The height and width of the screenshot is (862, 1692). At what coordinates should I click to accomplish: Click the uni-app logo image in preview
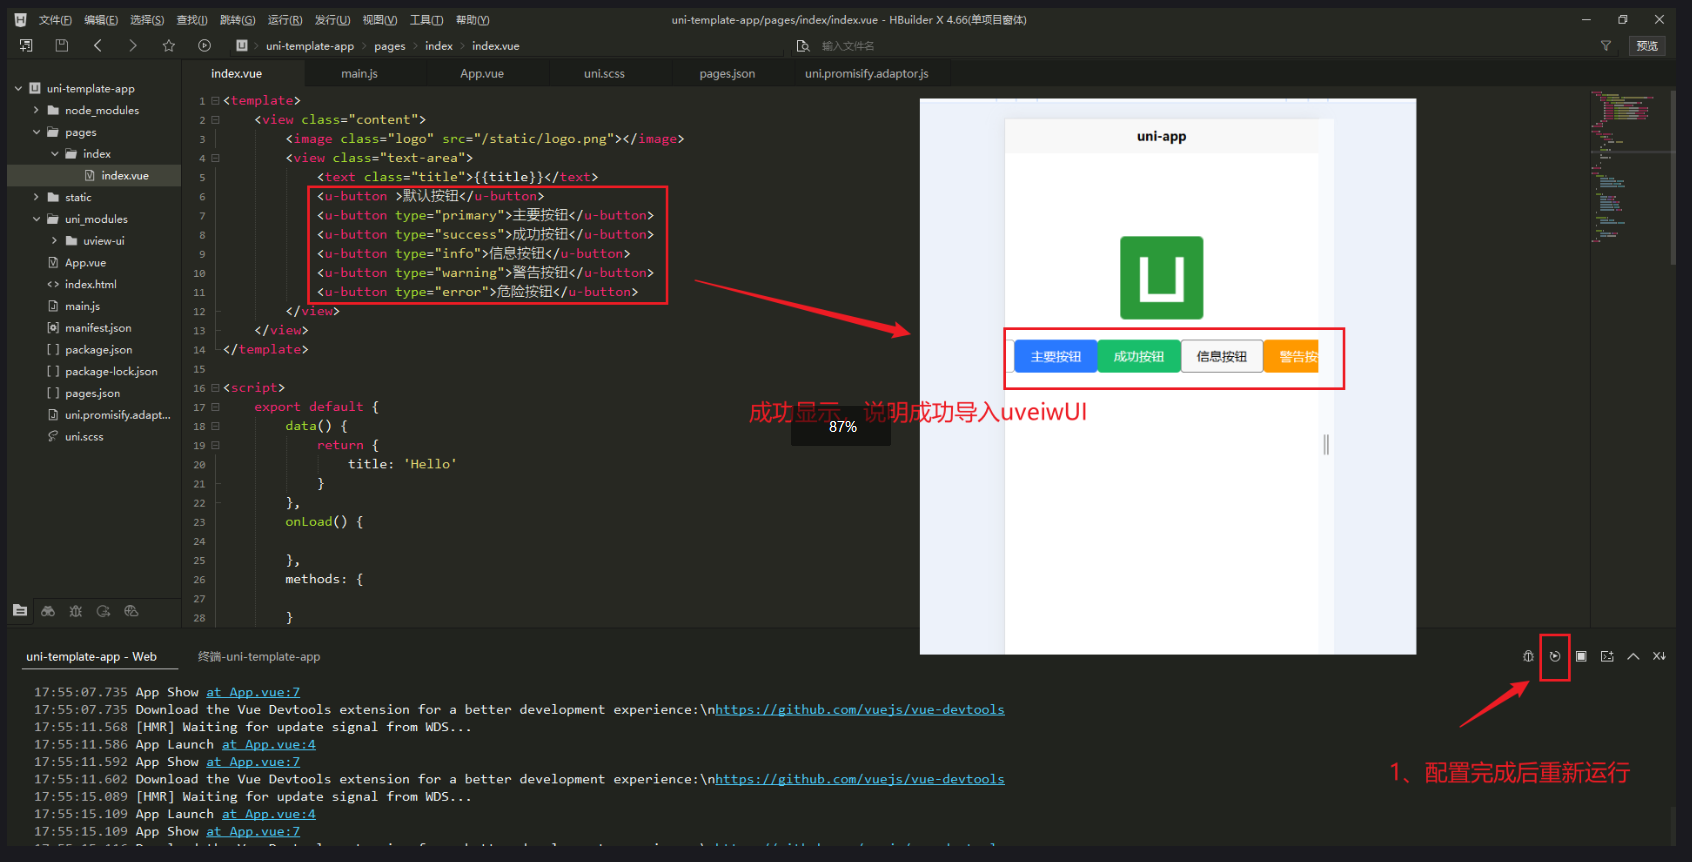[1162, 278]
